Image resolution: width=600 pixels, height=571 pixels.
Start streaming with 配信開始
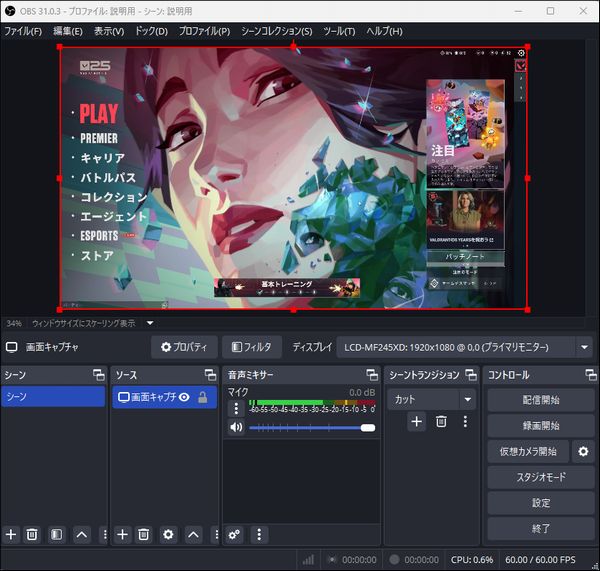[541, 400]
